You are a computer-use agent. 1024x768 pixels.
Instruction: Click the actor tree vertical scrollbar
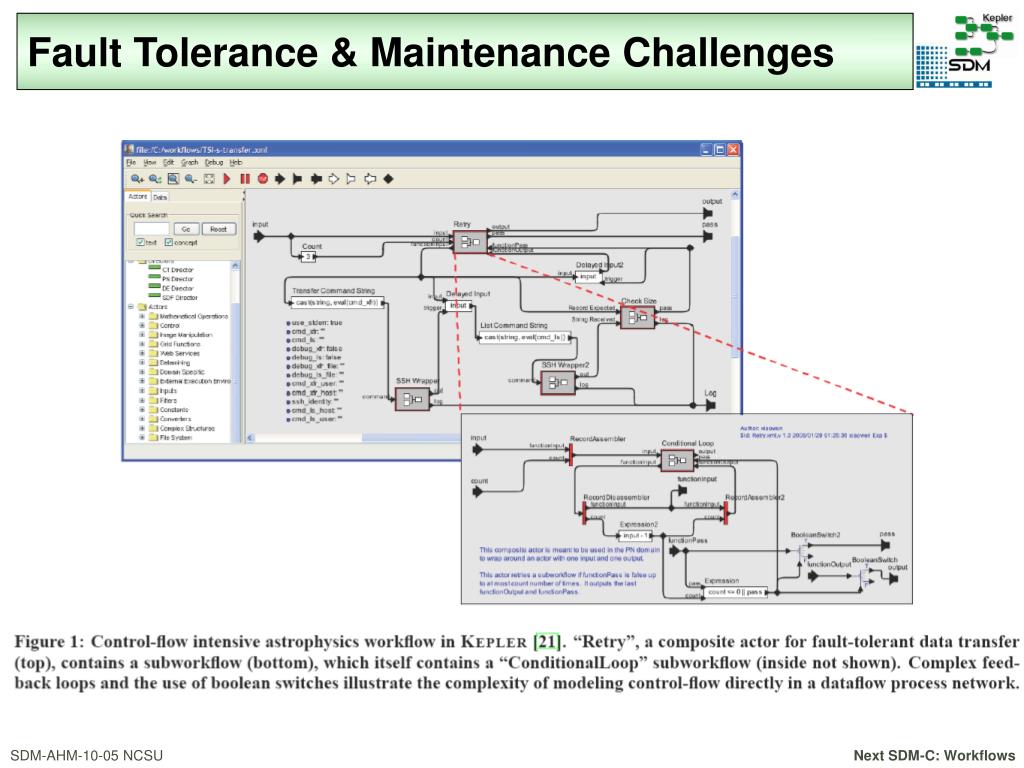[236, 353]
